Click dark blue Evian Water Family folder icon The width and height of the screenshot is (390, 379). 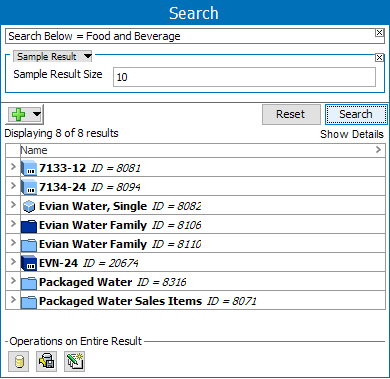point(29,226)
